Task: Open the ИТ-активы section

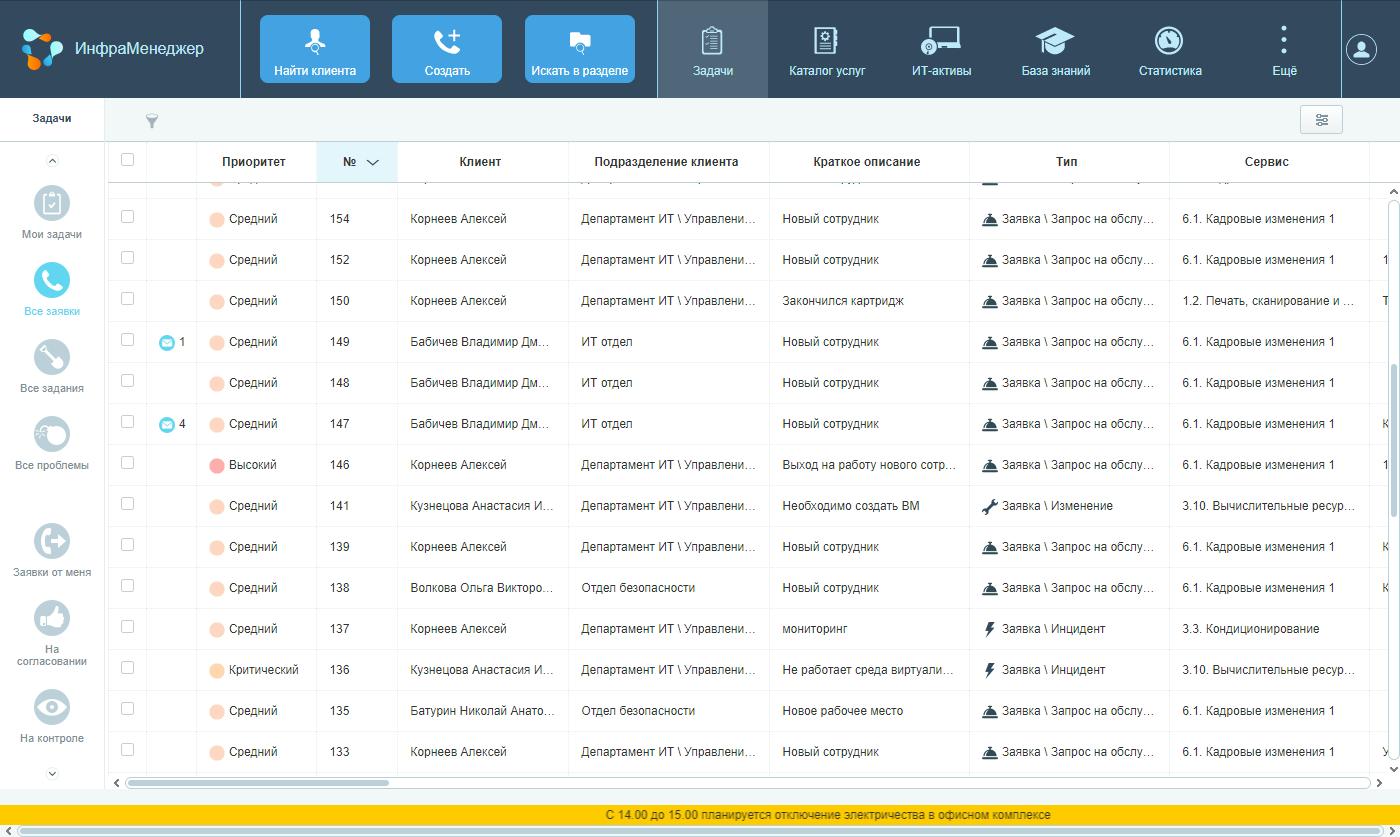Action: click(x=938, y=48)
